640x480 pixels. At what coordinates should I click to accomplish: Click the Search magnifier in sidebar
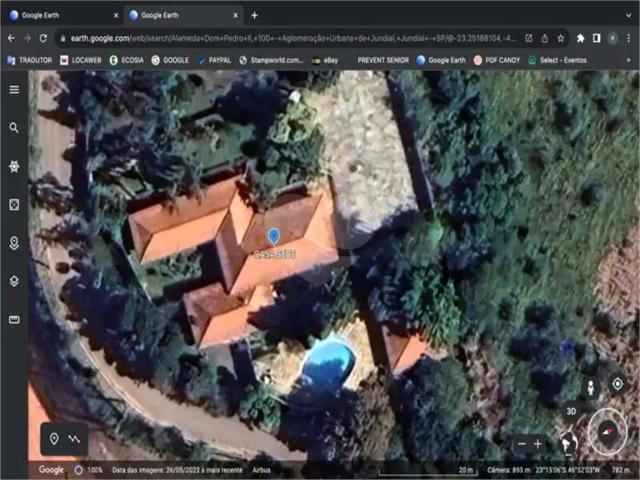pos(14,128)
